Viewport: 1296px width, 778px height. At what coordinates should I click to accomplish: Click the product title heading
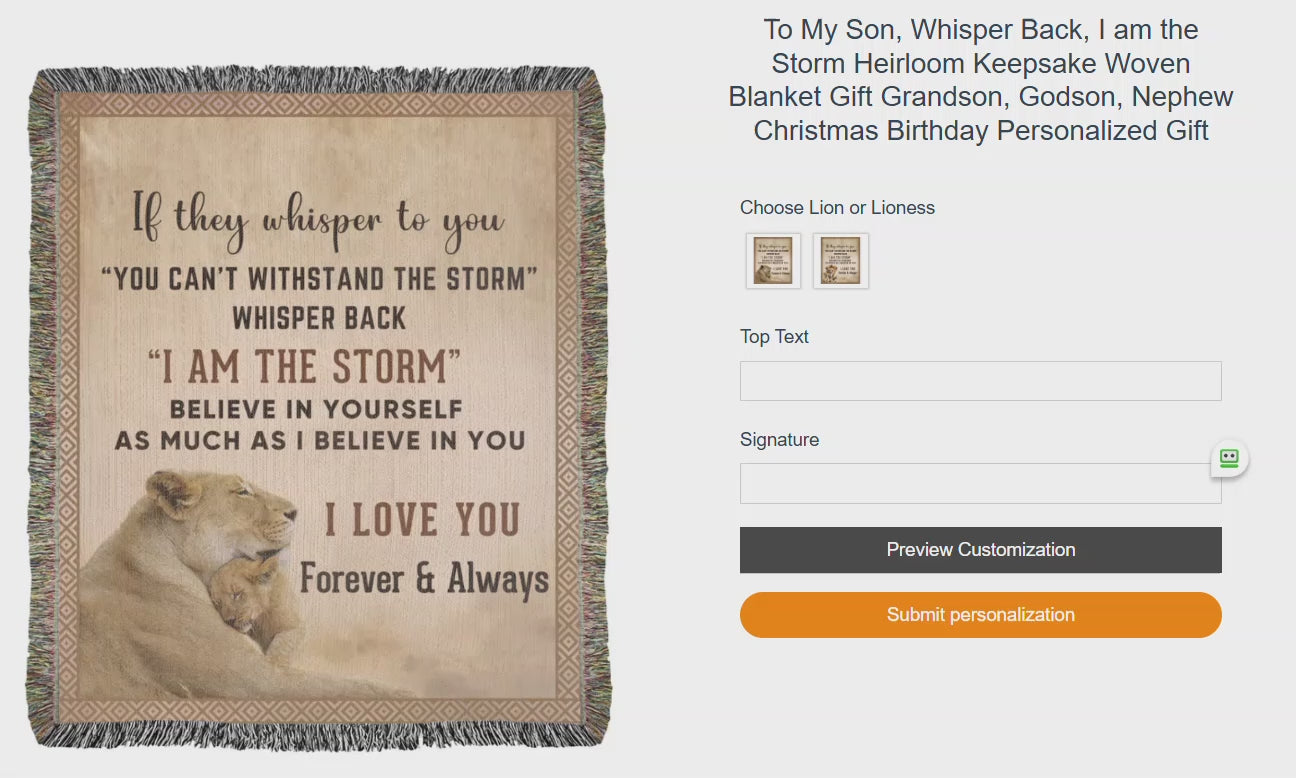(x=981, y=79)
